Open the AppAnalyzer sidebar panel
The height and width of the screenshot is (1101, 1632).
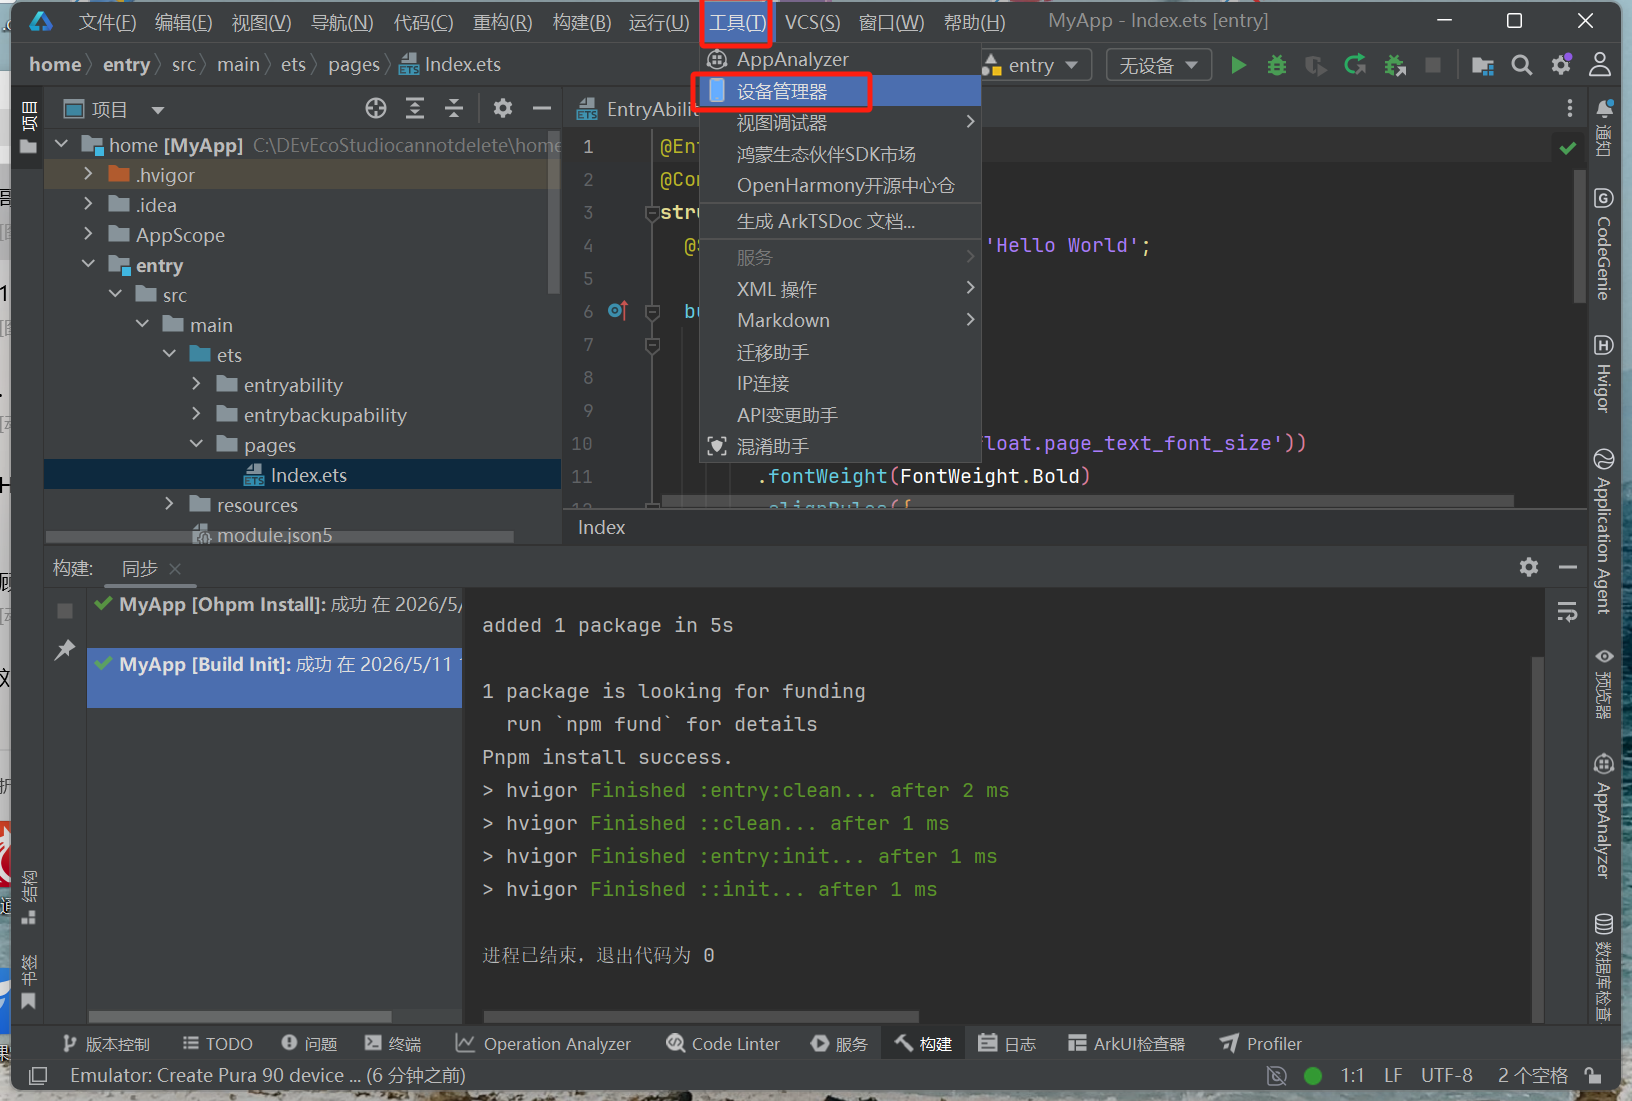(1604, 816)
